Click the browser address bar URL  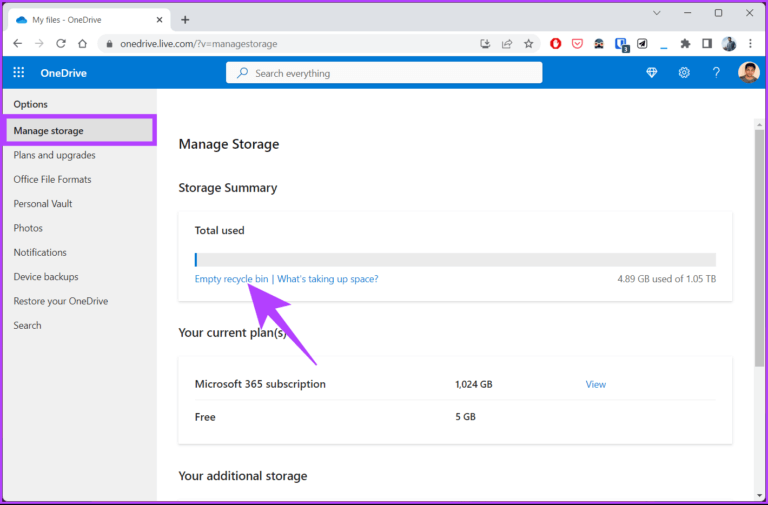[199, 44]
